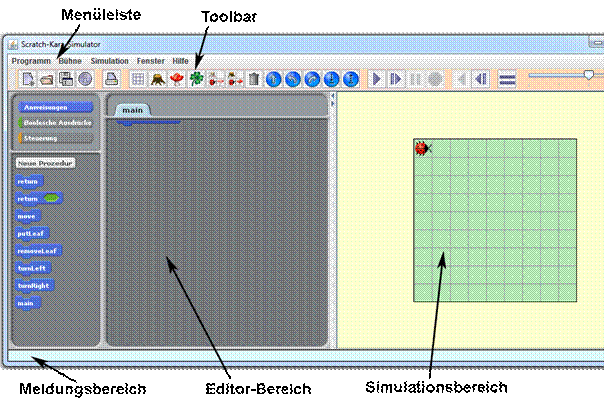The image size is (604, 402).
Task: Click the open folder icon
Action: [x=47, y=78]
